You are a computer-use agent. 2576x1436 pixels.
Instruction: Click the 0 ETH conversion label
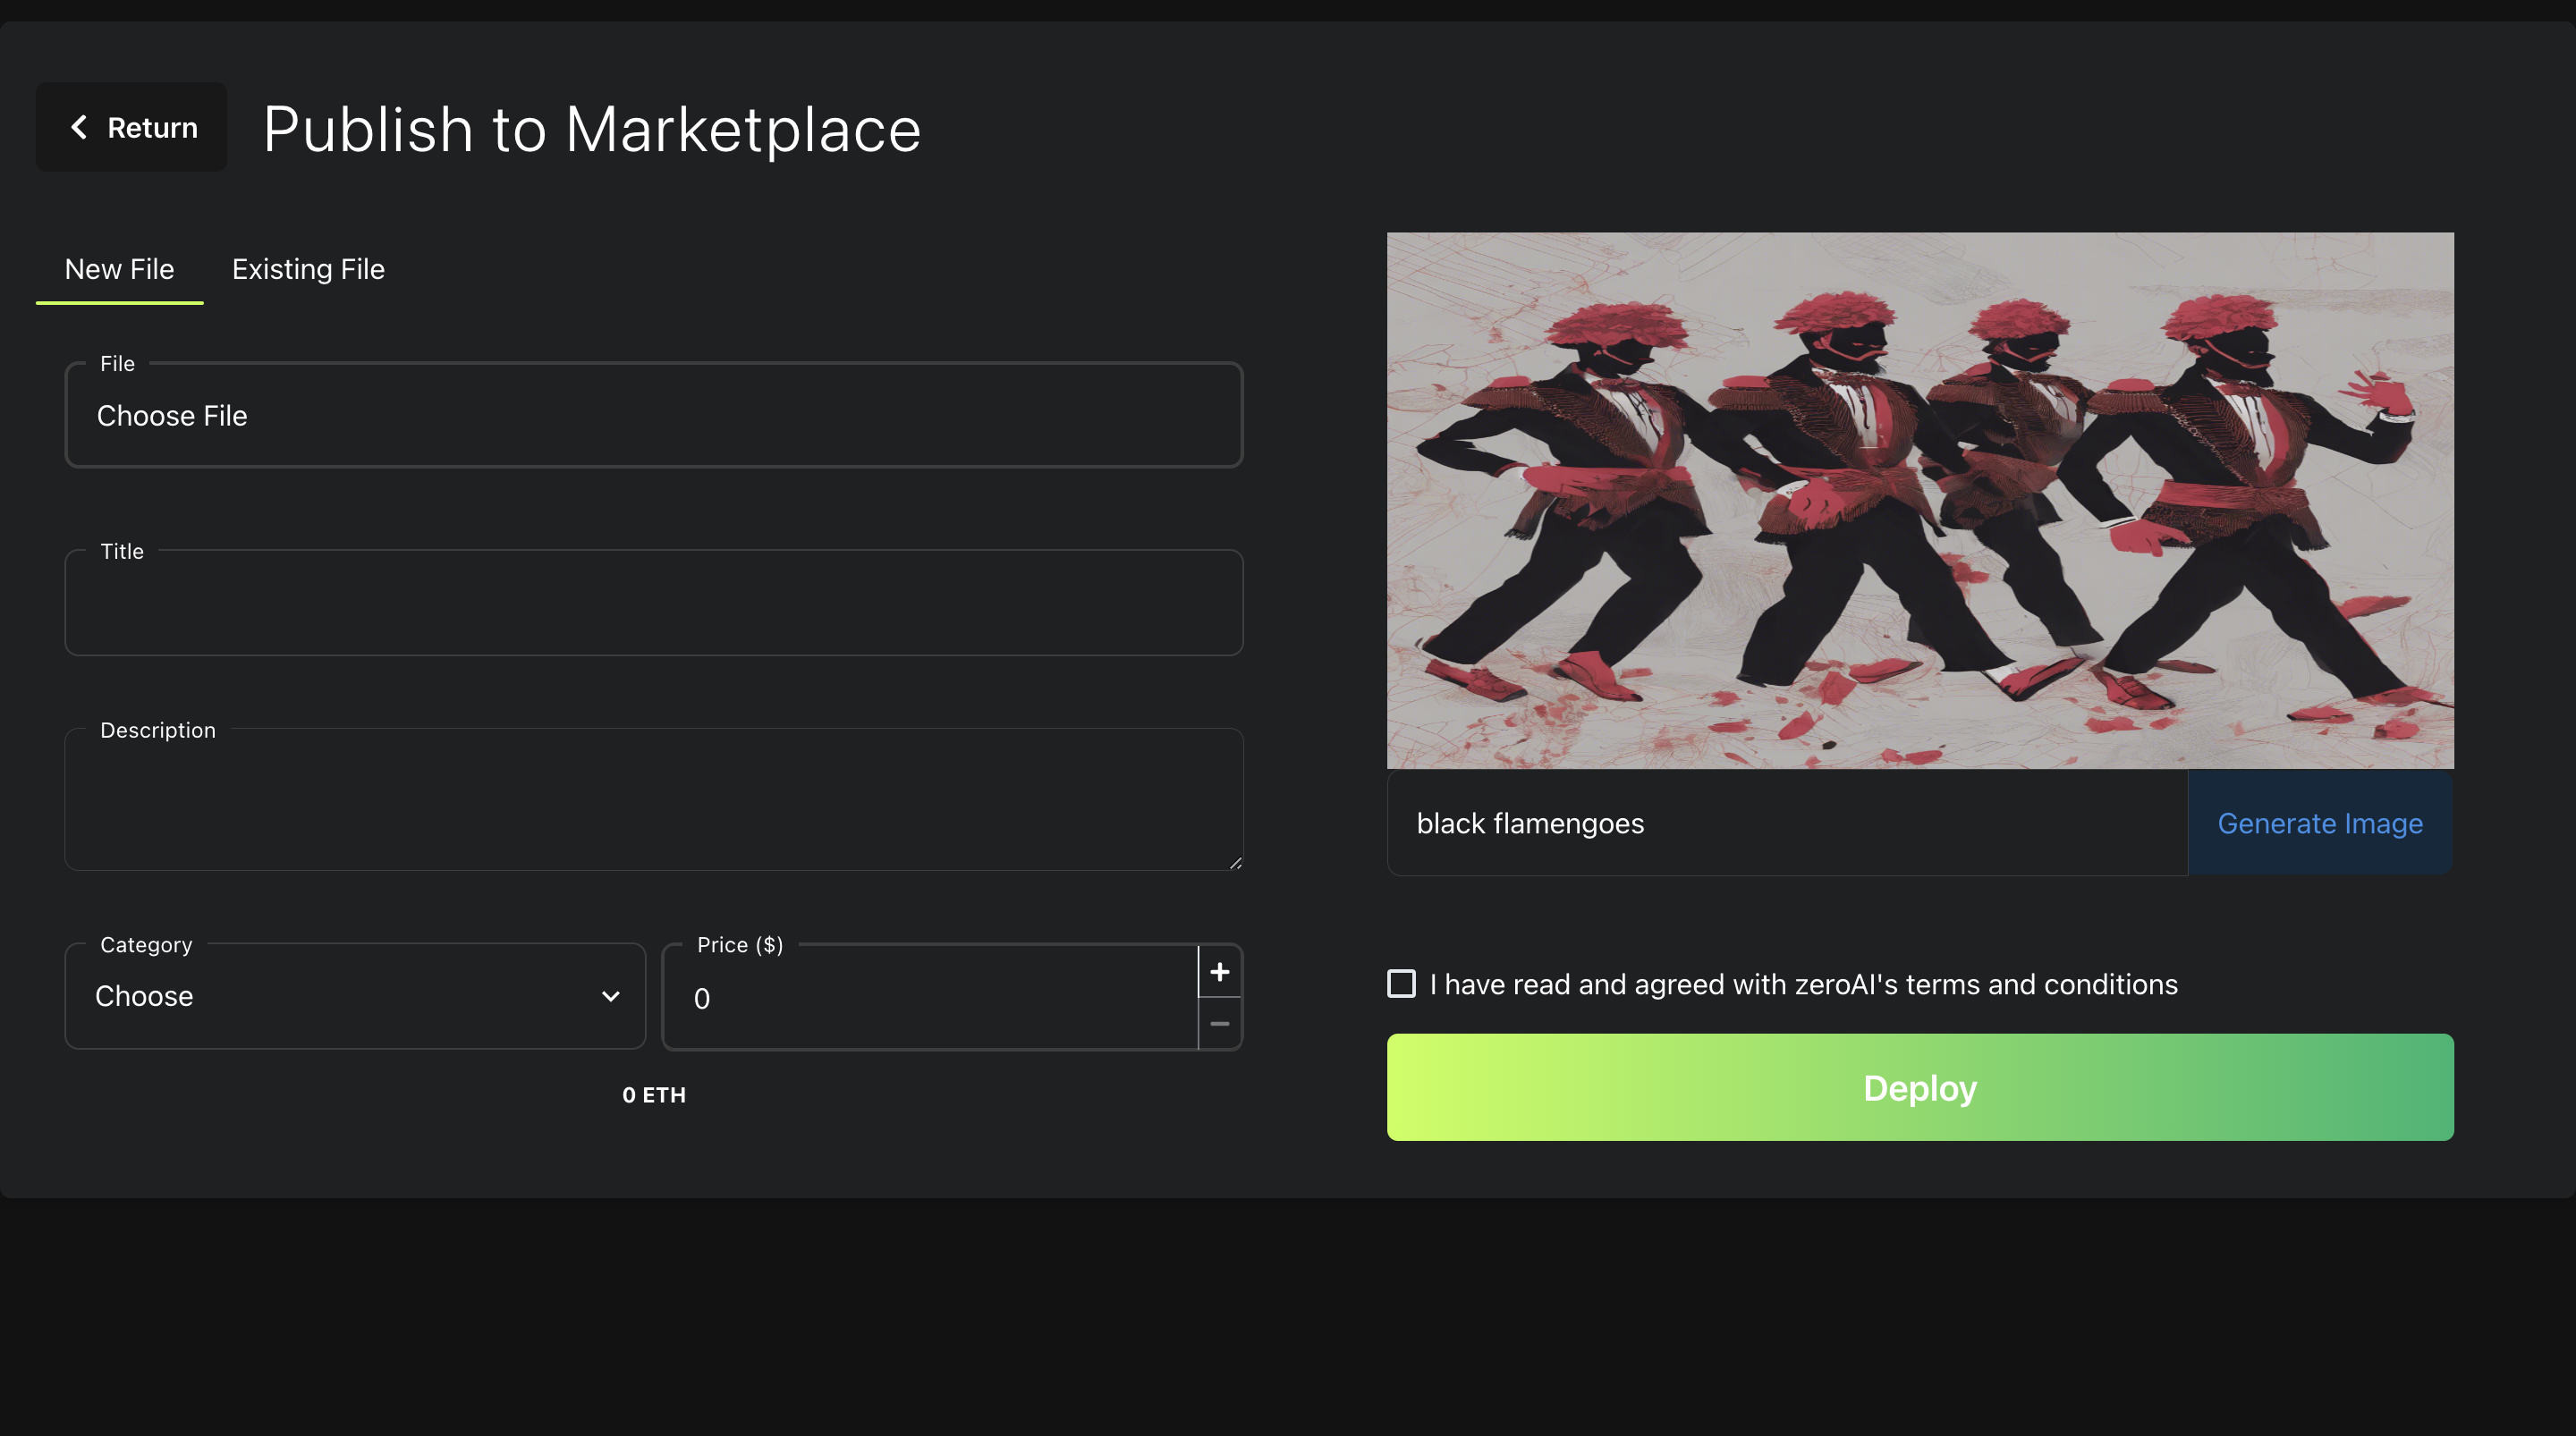point(653,1095)
